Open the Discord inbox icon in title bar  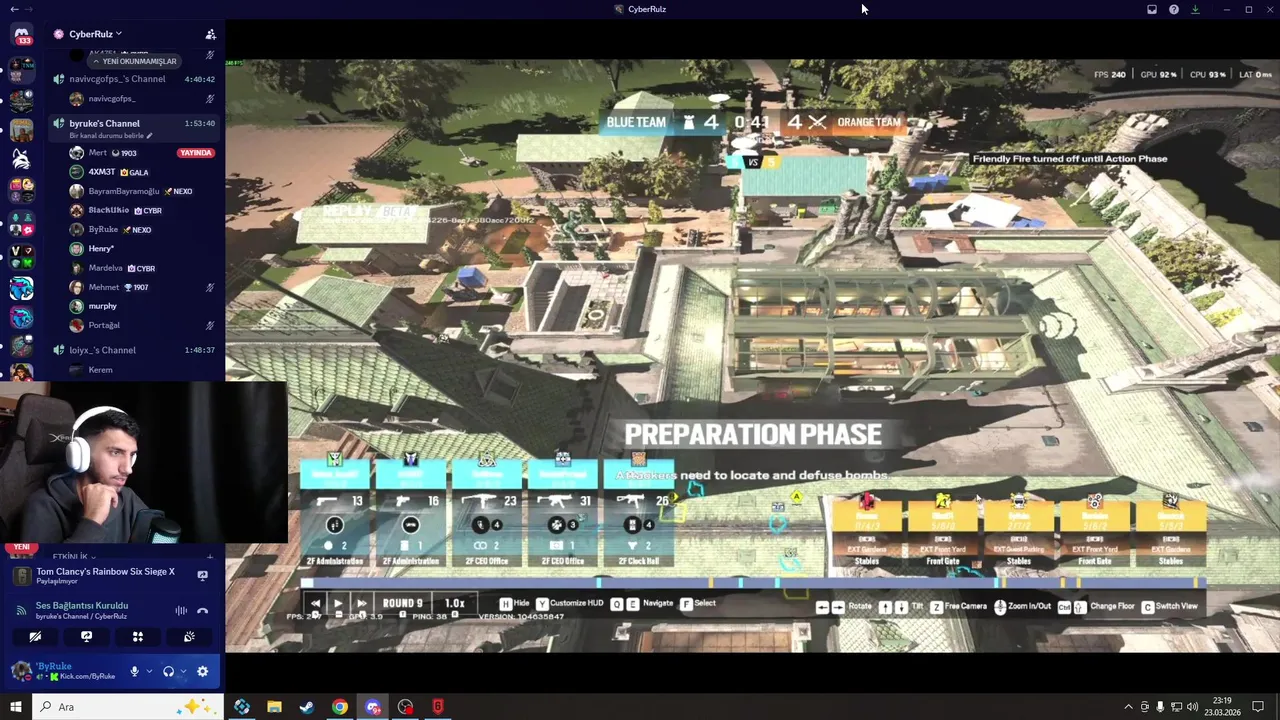point(1152,9)
